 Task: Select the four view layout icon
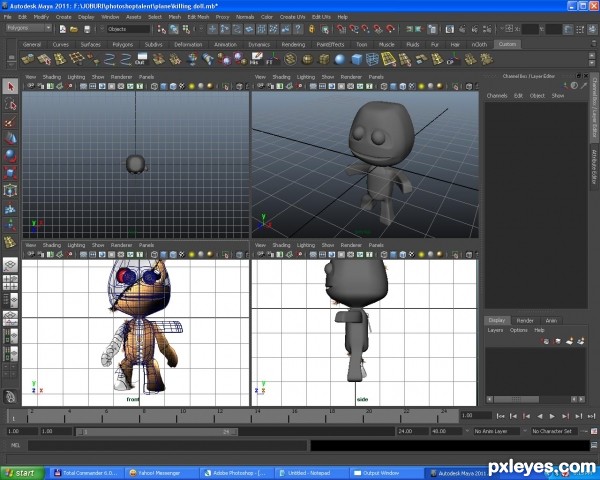(10, 283)
